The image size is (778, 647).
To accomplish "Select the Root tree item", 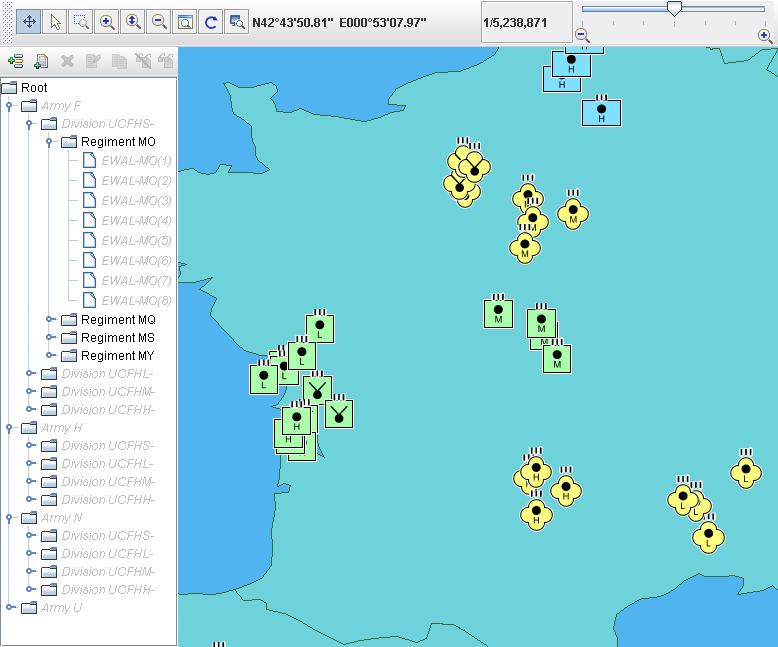I will pos(34,88).
